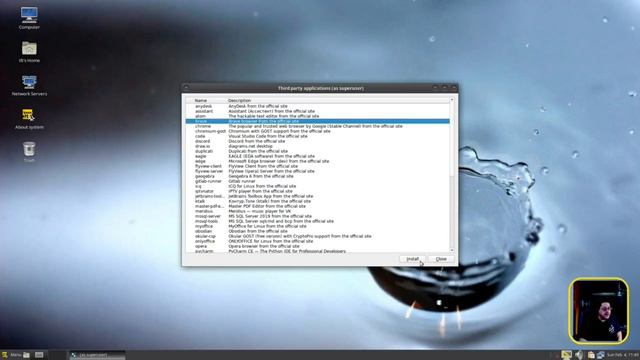The width and height of the screenshot is (640, 360).
Task: Select the jetbrains-toolbox row
Action: pos(318,196)
